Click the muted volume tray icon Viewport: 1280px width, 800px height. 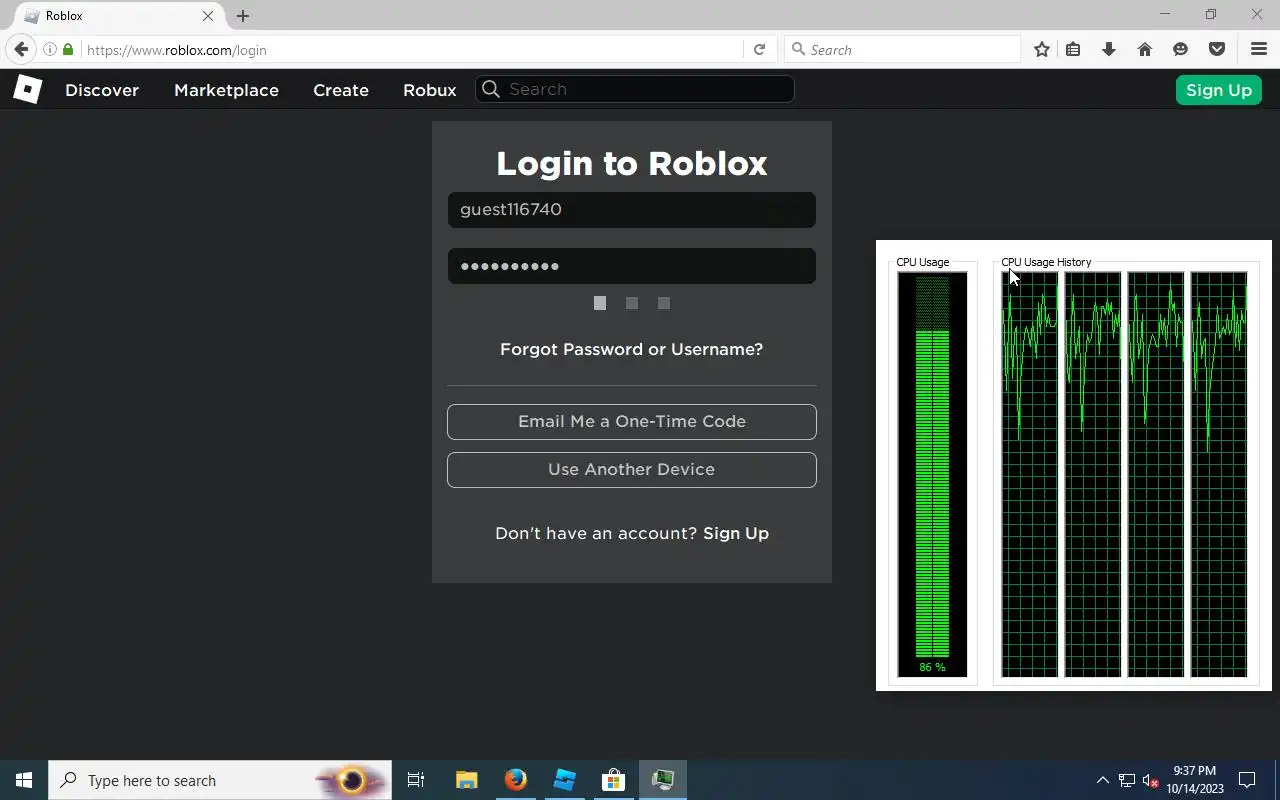[1151, 780]
